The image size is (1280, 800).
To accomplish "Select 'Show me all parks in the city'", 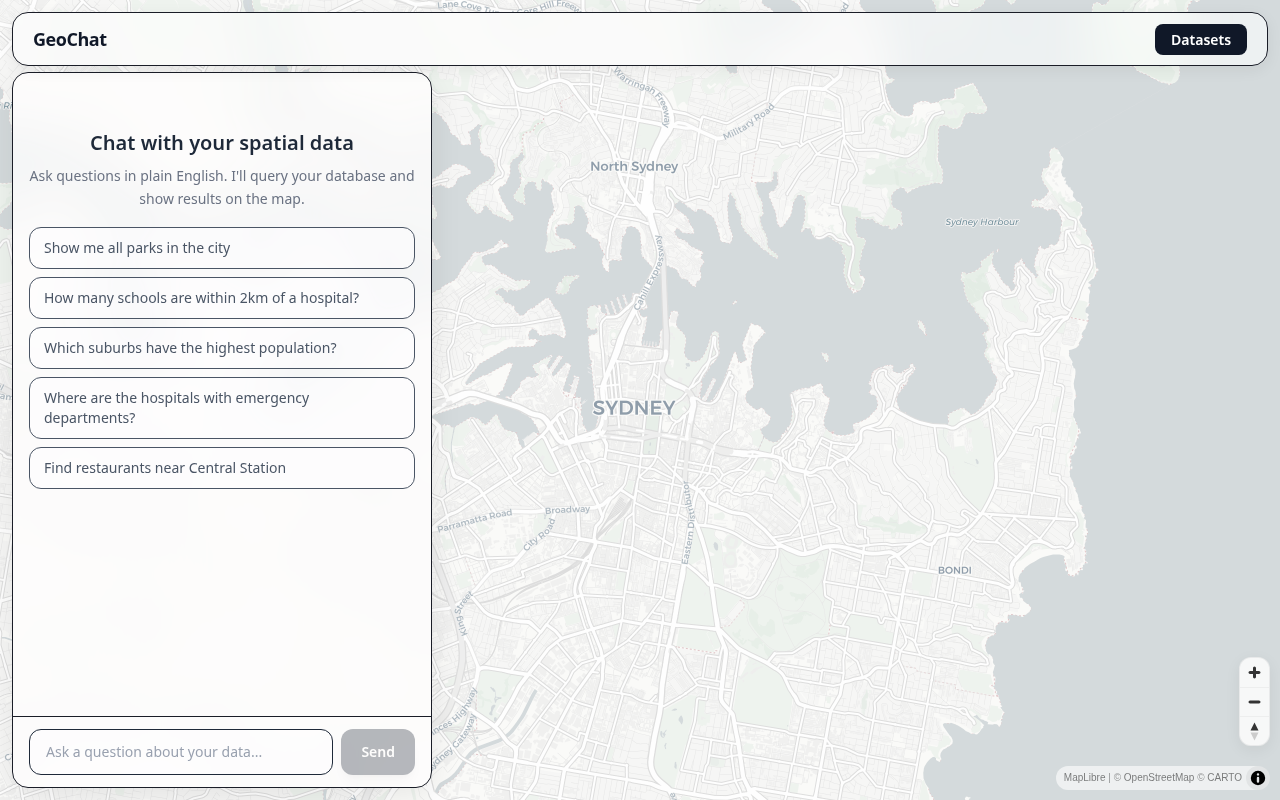I will [x=221, y=247].
